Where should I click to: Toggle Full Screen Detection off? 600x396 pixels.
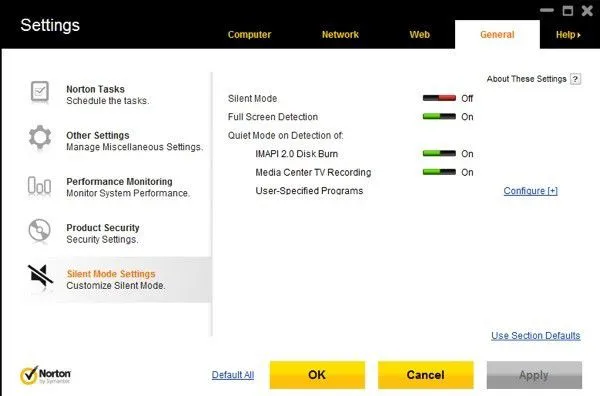tap(439, 117)
